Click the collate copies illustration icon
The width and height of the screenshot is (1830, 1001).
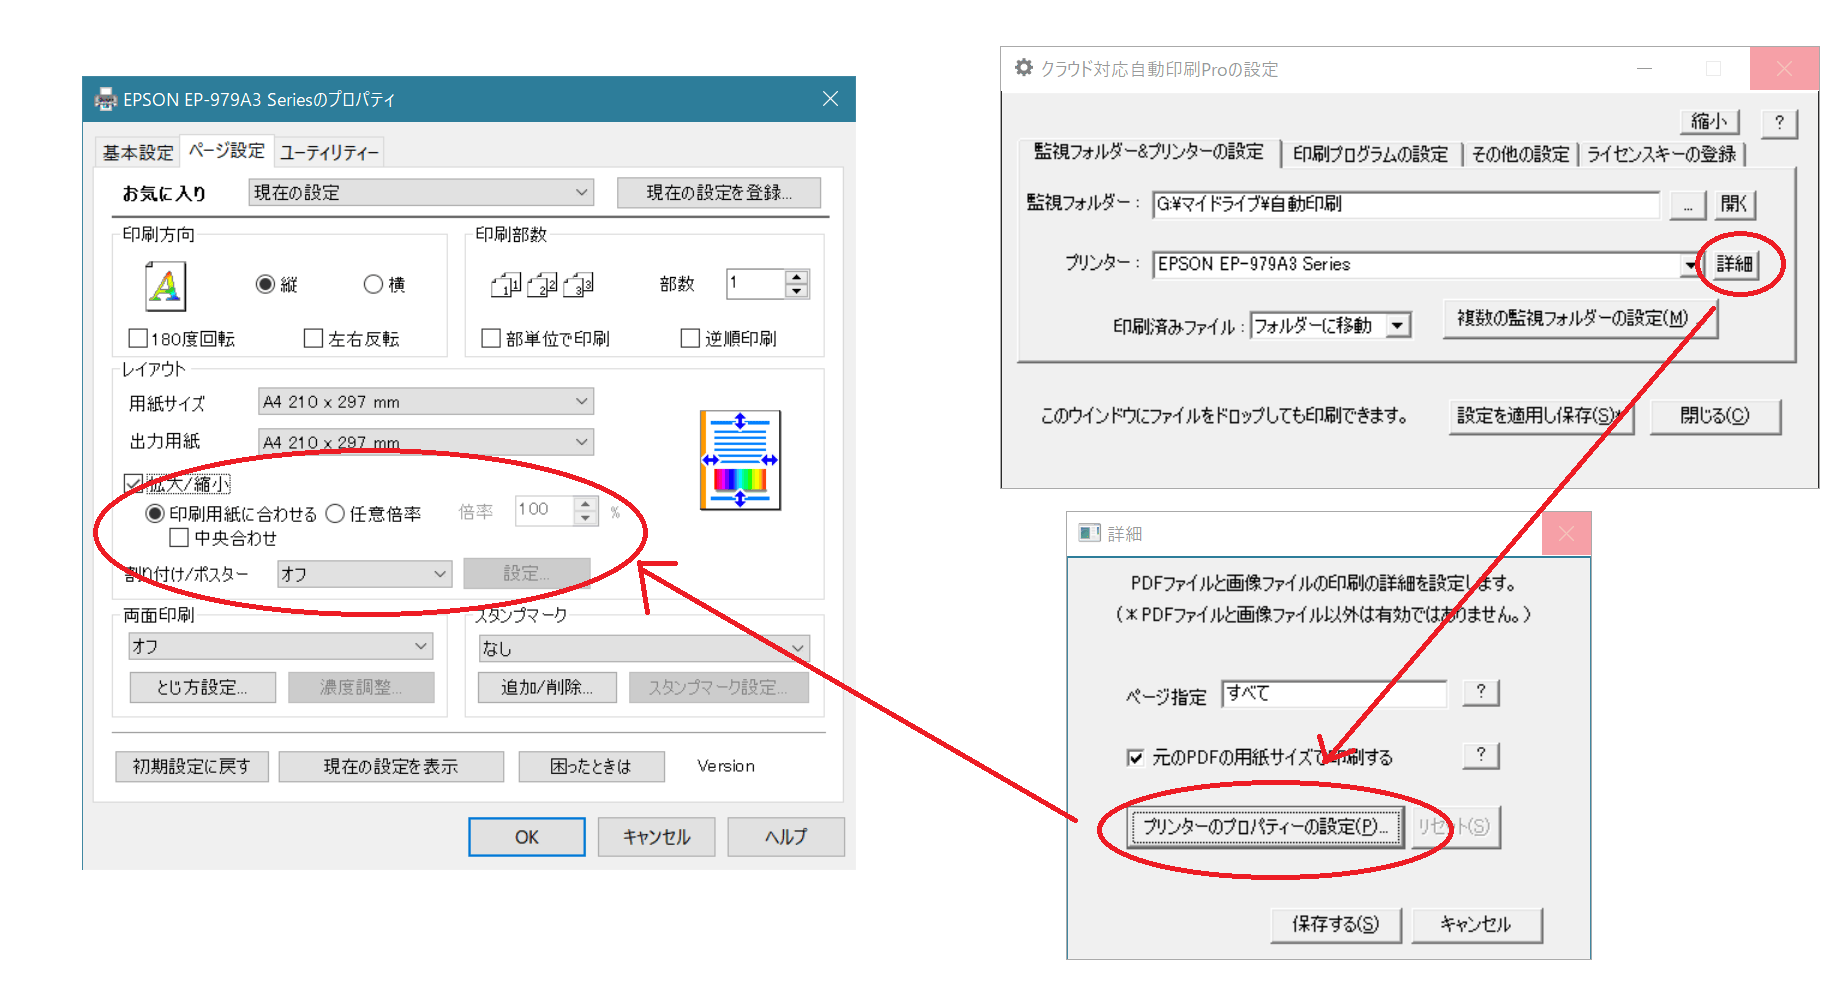(x=543, y=286)
